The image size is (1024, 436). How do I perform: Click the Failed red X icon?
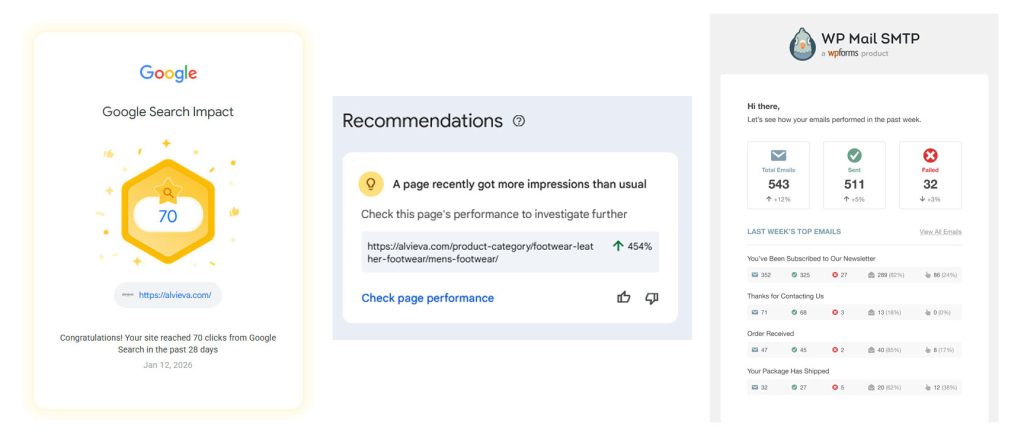pyautogui.click(x=930, y=155)
